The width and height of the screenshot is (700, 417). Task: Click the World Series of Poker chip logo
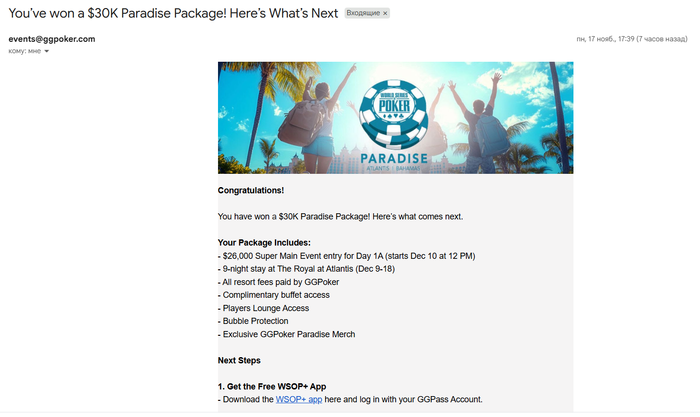pyautogui.click(x=393, y=113)
